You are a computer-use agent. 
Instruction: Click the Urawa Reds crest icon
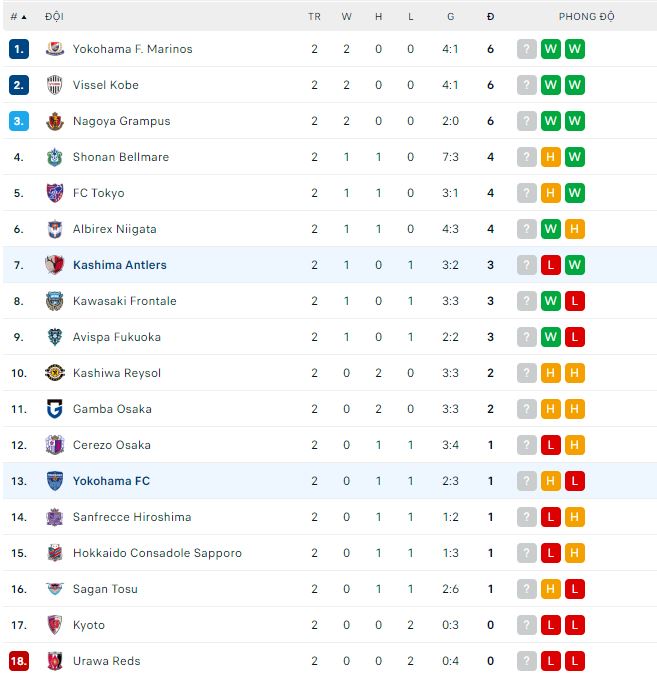55,661
